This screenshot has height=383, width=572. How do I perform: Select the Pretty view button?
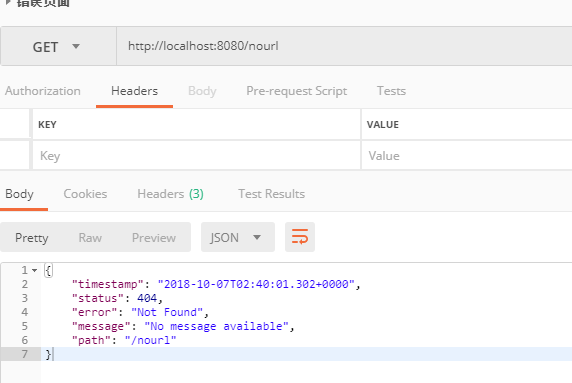32,238
